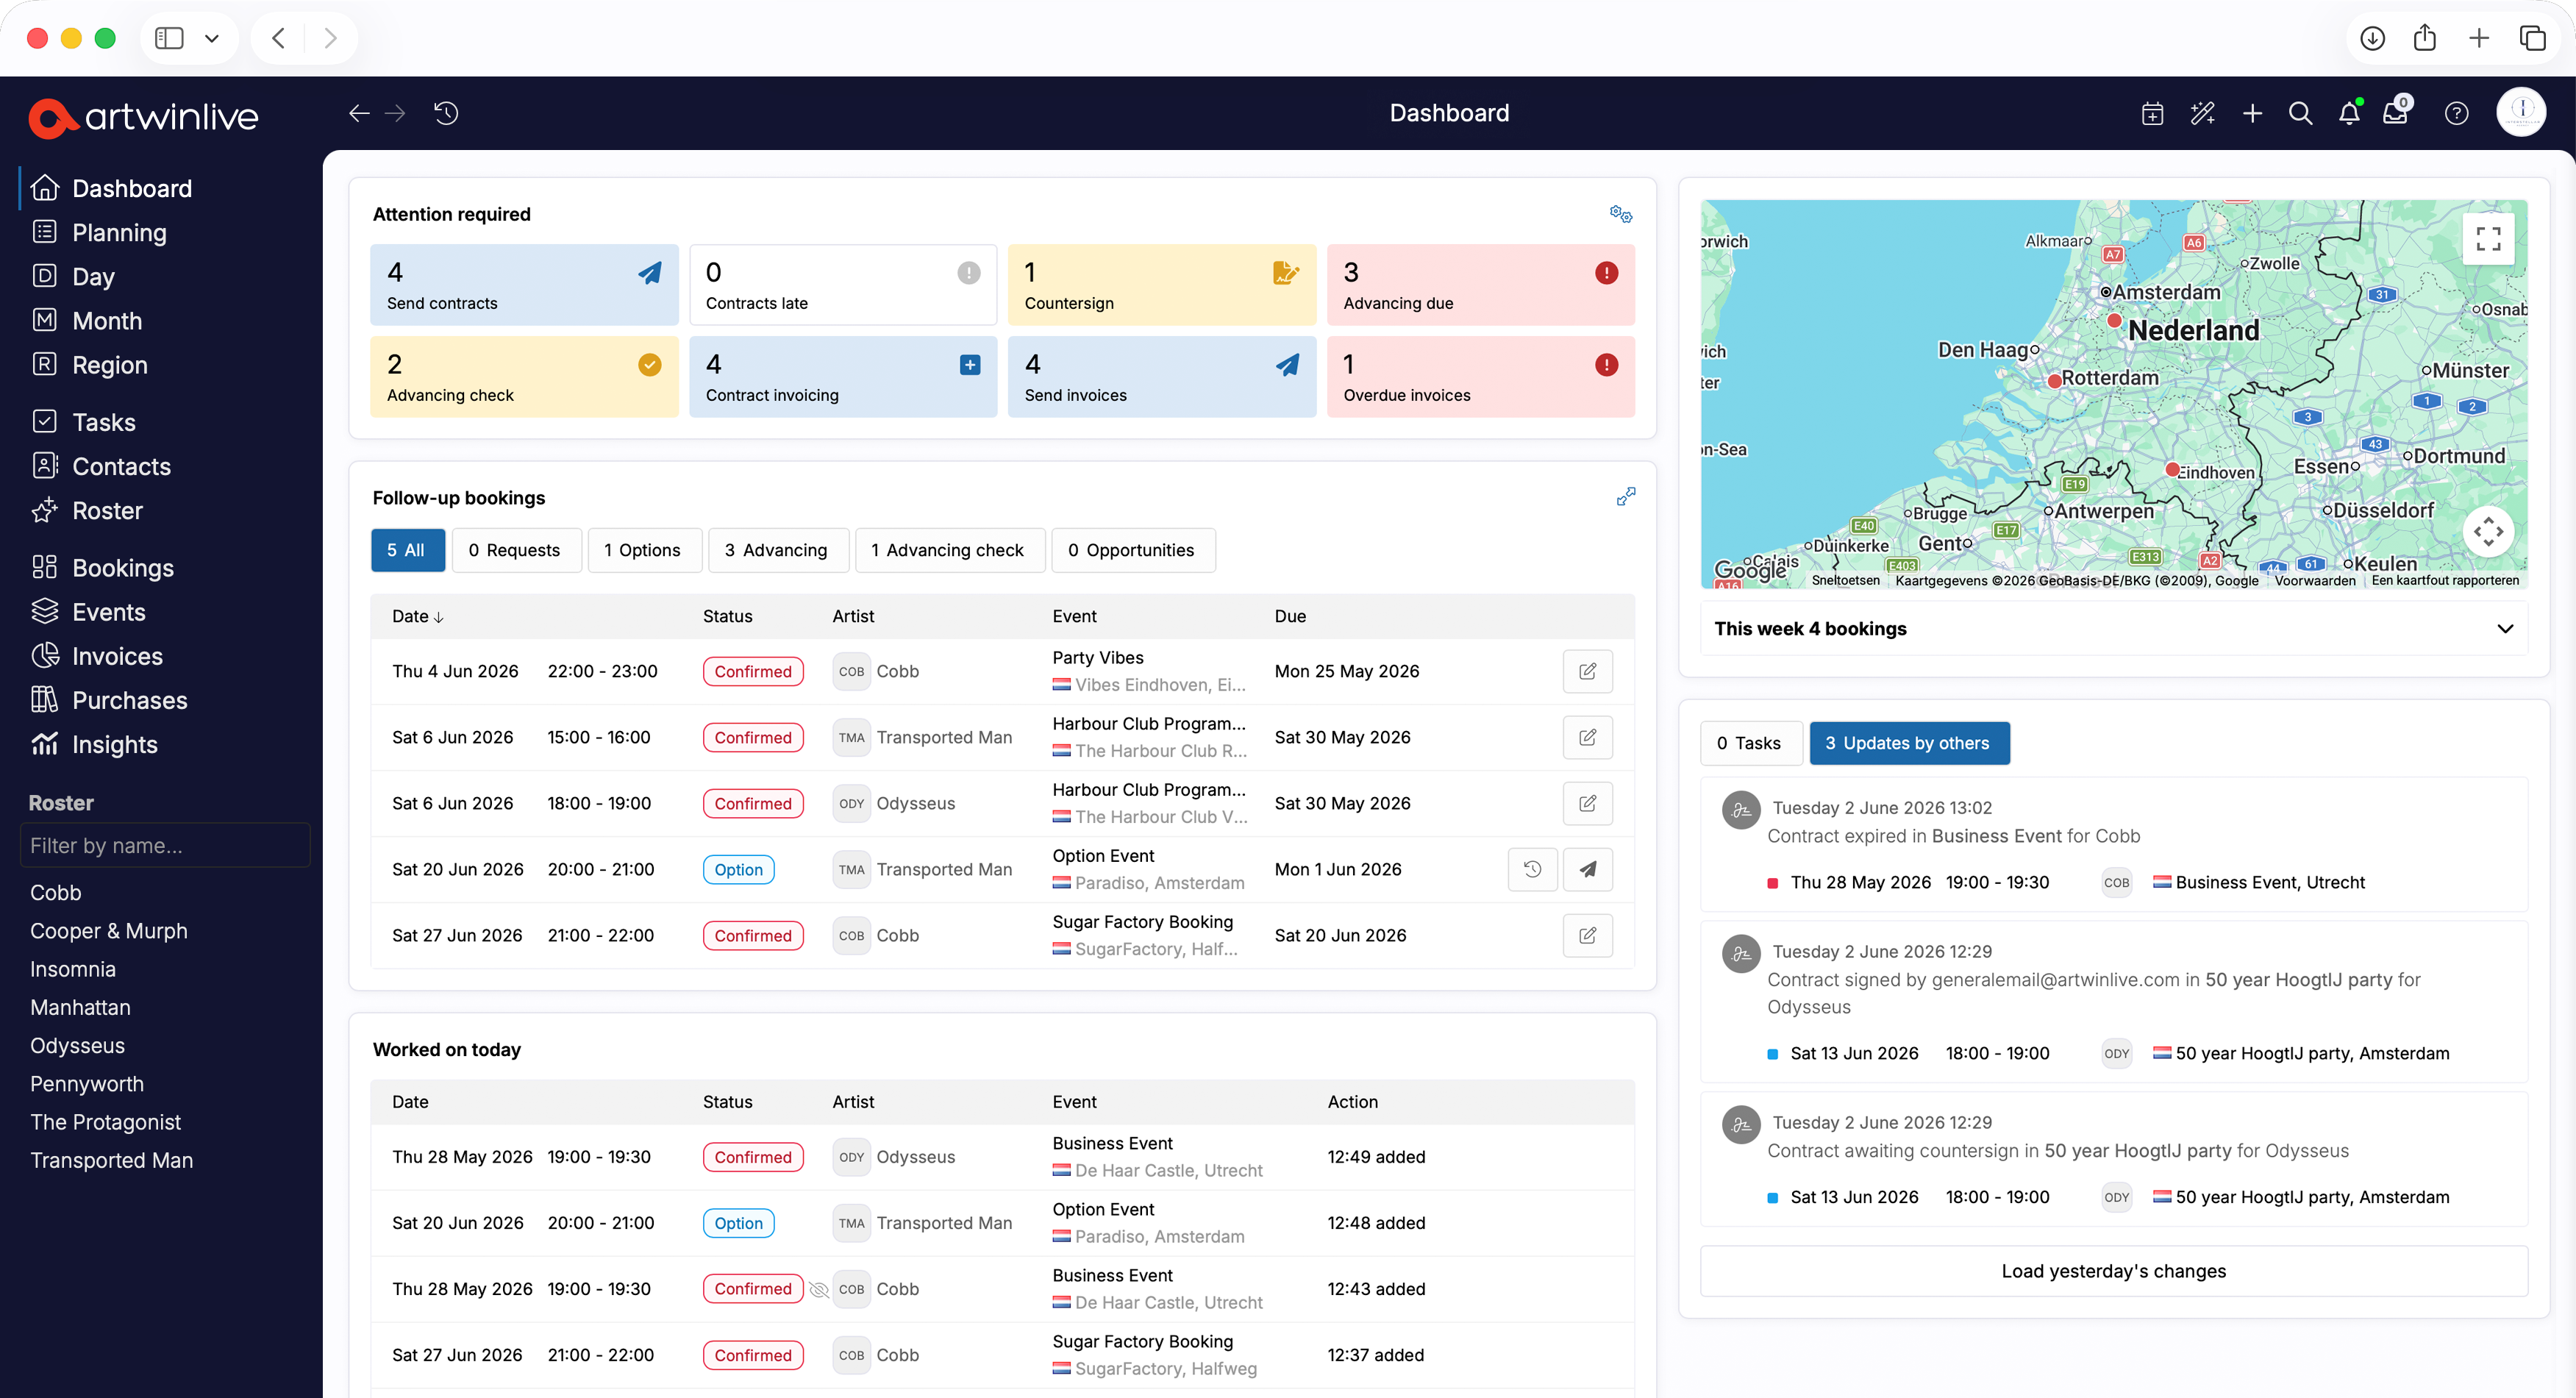The height and width of the screenshot is (1398, 2576).
Task: Open Attention required settings gear icon
Action: tap(1620, 214)
